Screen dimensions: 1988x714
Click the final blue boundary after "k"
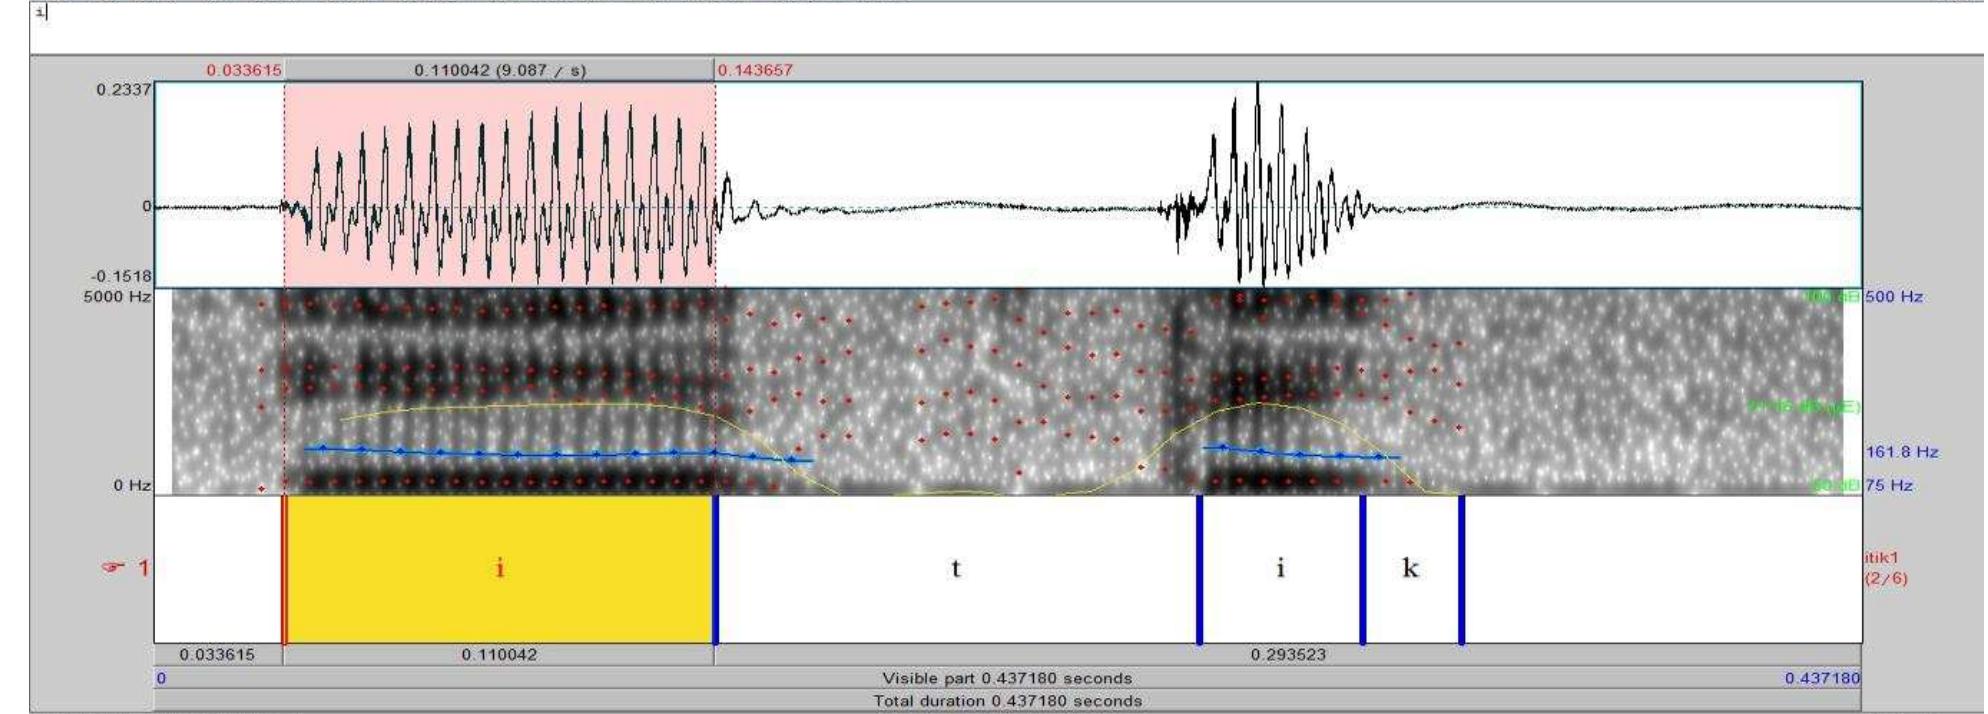(x=1461, y=569)
